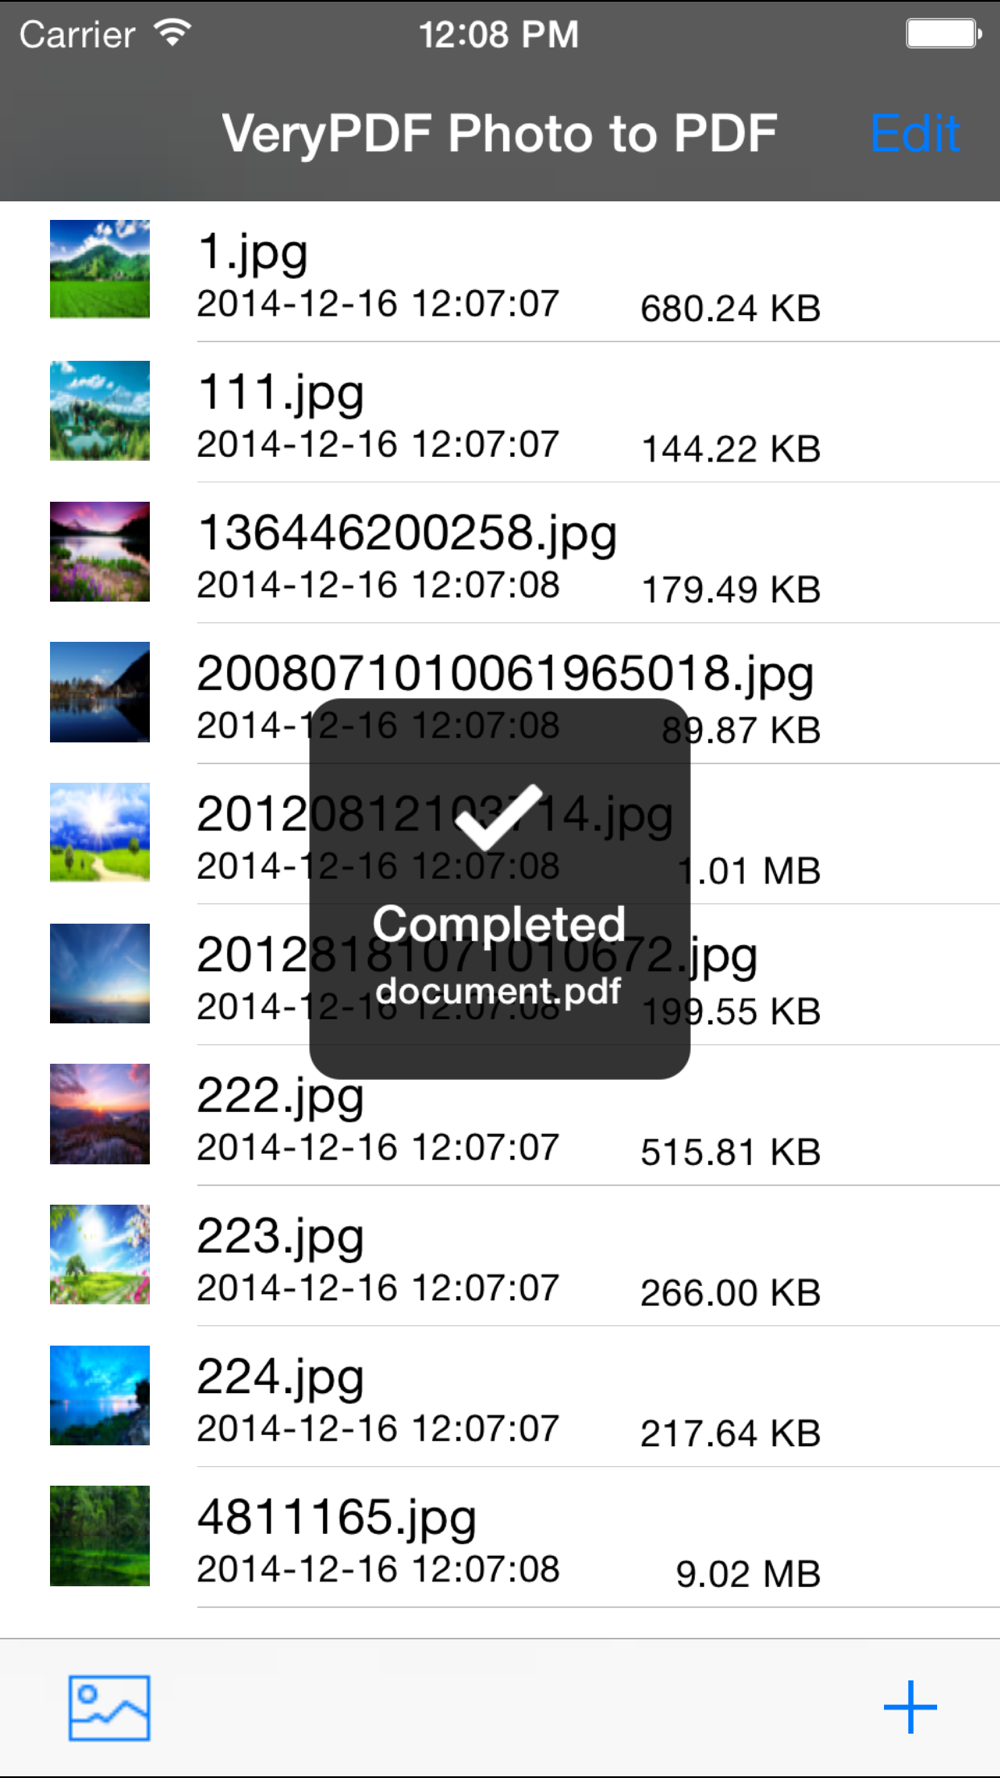
Task: Open the 224.jpg thumbnail
Action: (x=100, y=1395)
